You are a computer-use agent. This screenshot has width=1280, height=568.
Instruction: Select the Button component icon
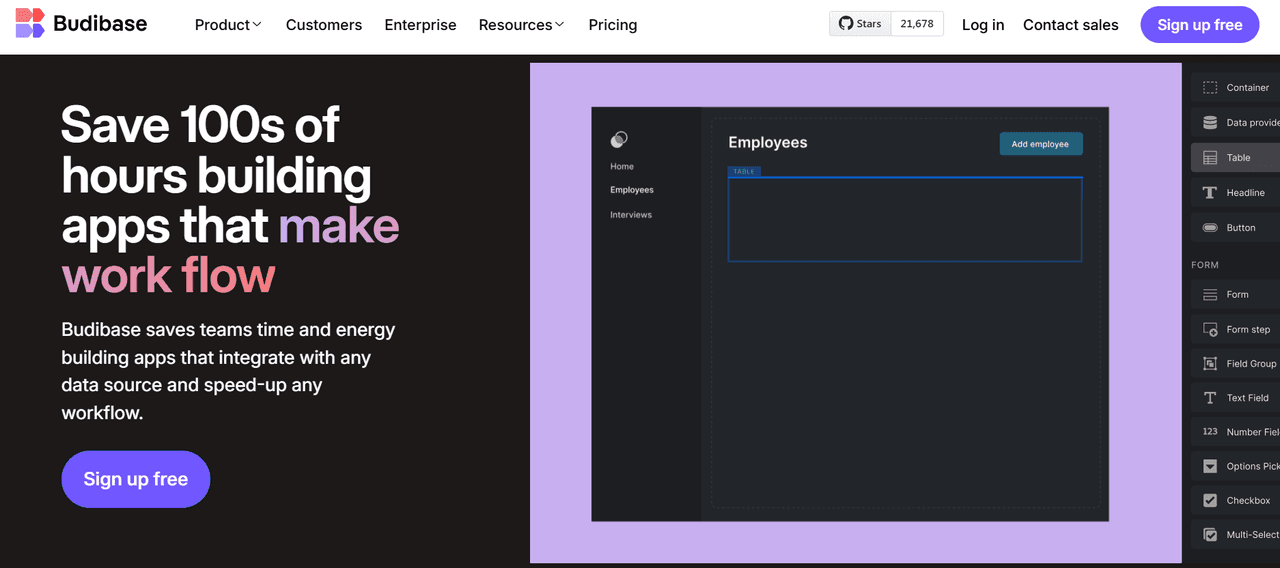coord(1210,228)
